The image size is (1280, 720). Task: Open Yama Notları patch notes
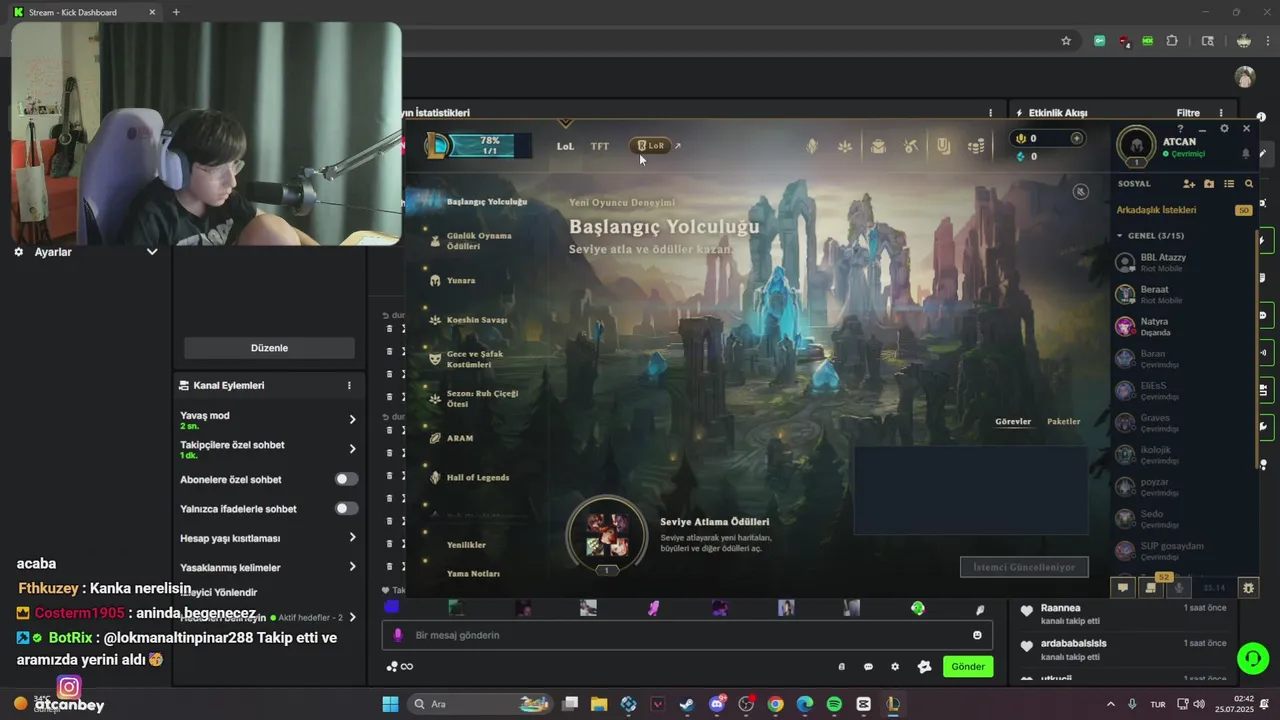pyautogui.click(x=473, y=574)
